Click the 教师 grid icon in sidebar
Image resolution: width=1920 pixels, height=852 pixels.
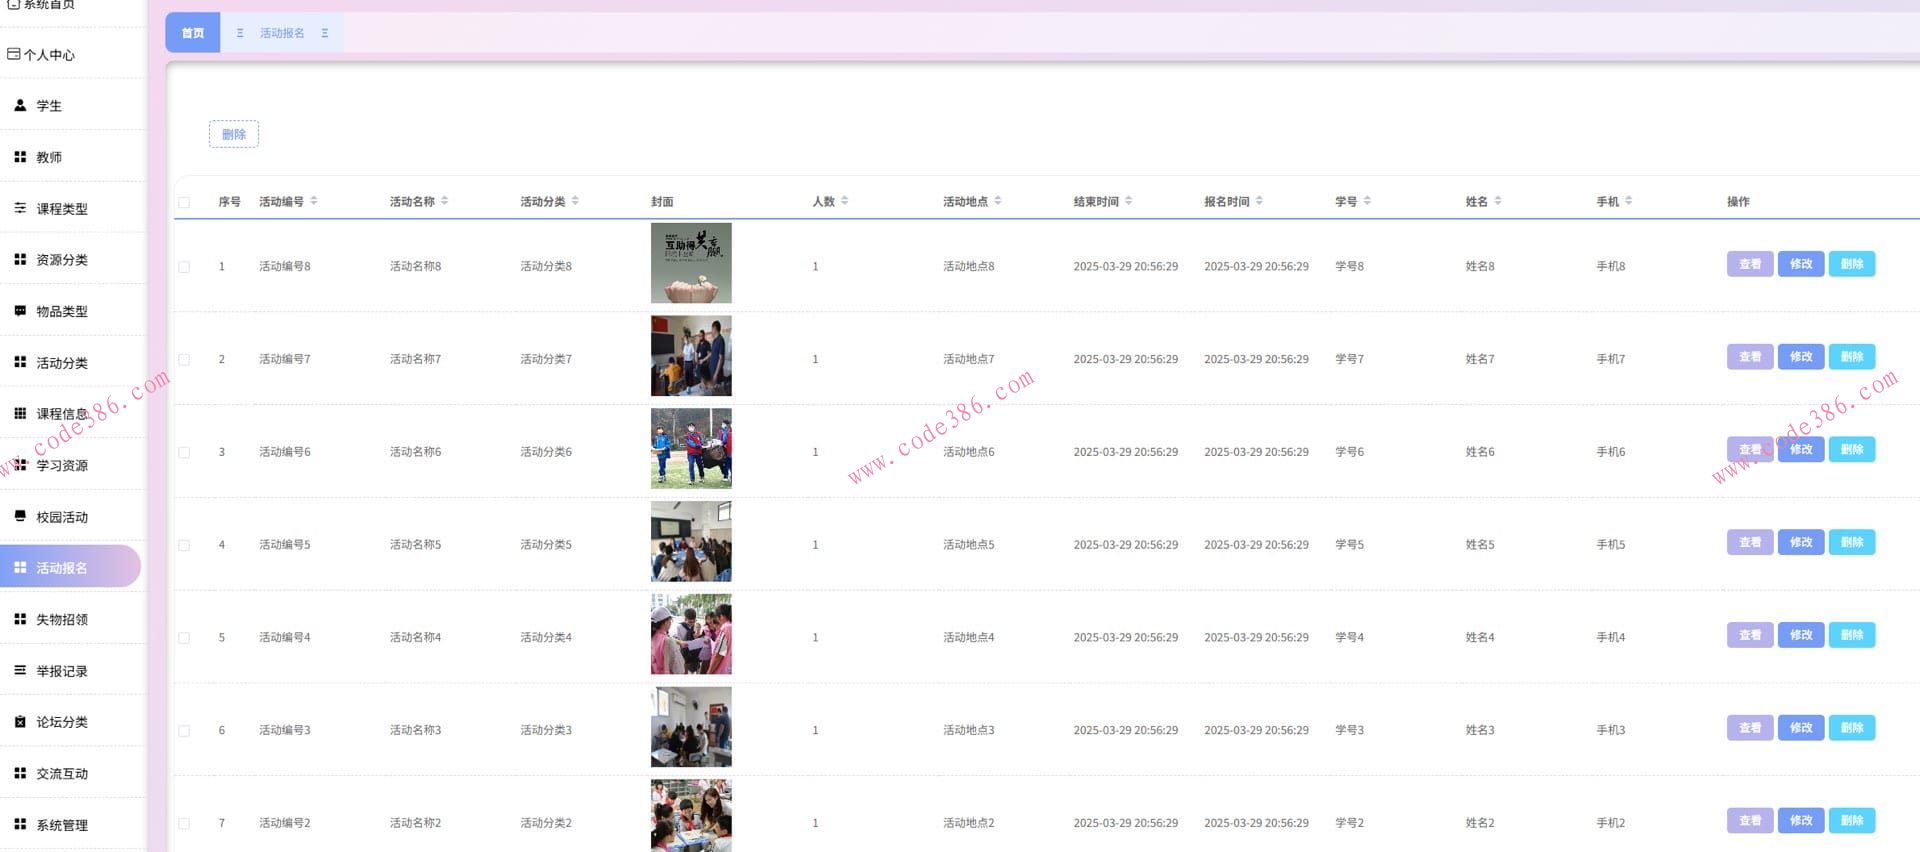(20, 157)
